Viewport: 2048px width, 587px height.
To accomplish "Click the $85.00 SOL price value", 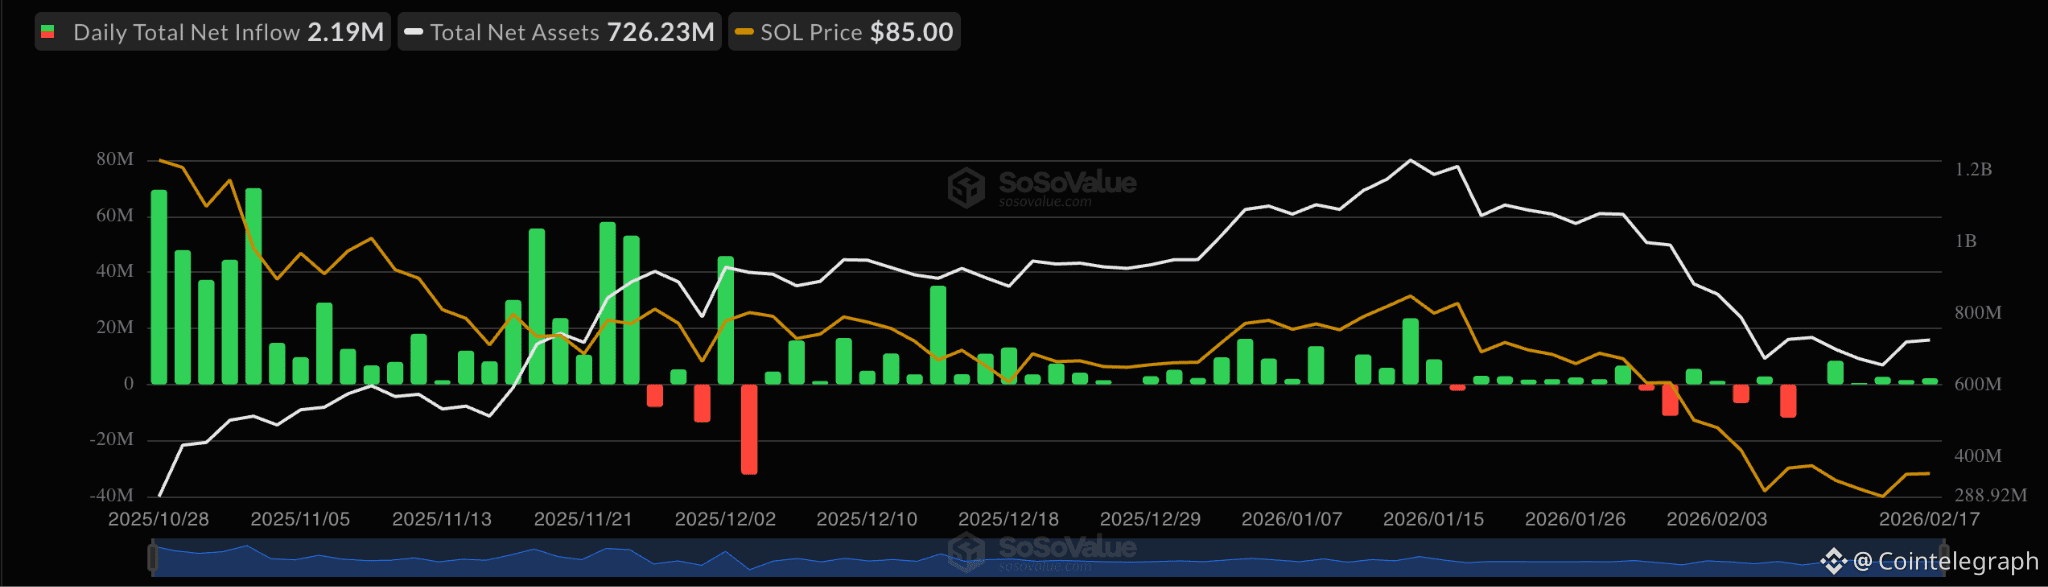I will coord(911,32).
